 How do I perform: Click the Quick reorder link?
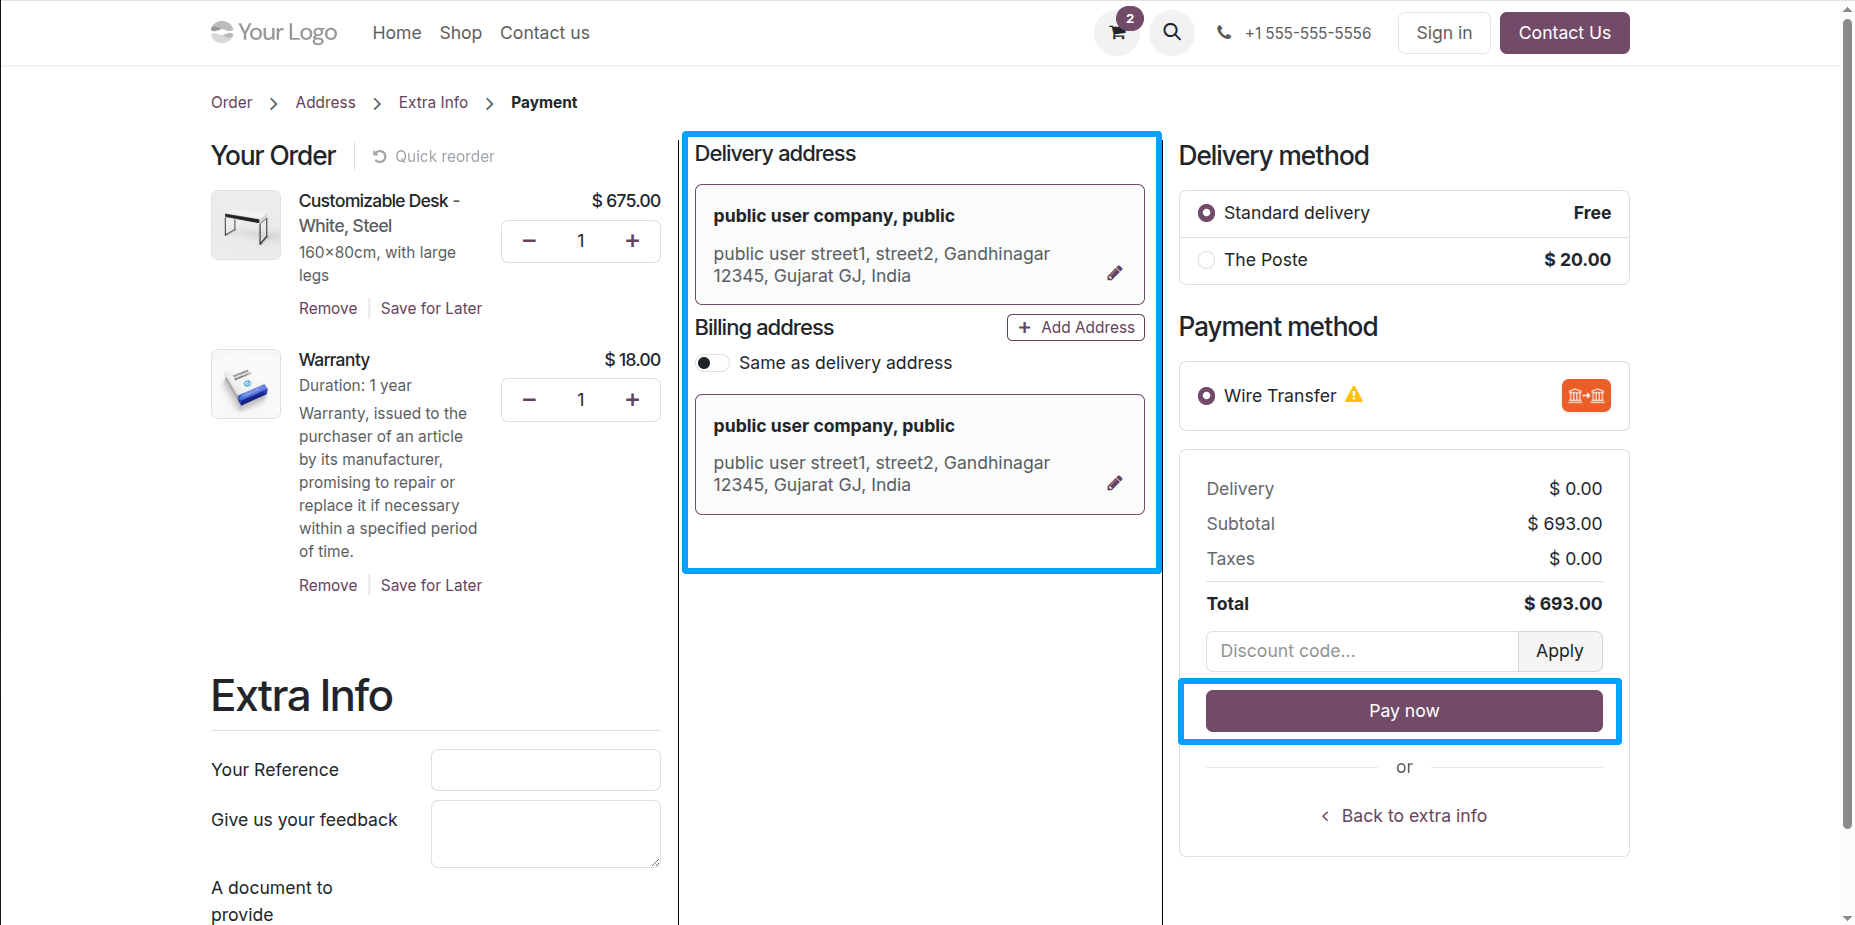pyautogui.click(x=434, y=156)
